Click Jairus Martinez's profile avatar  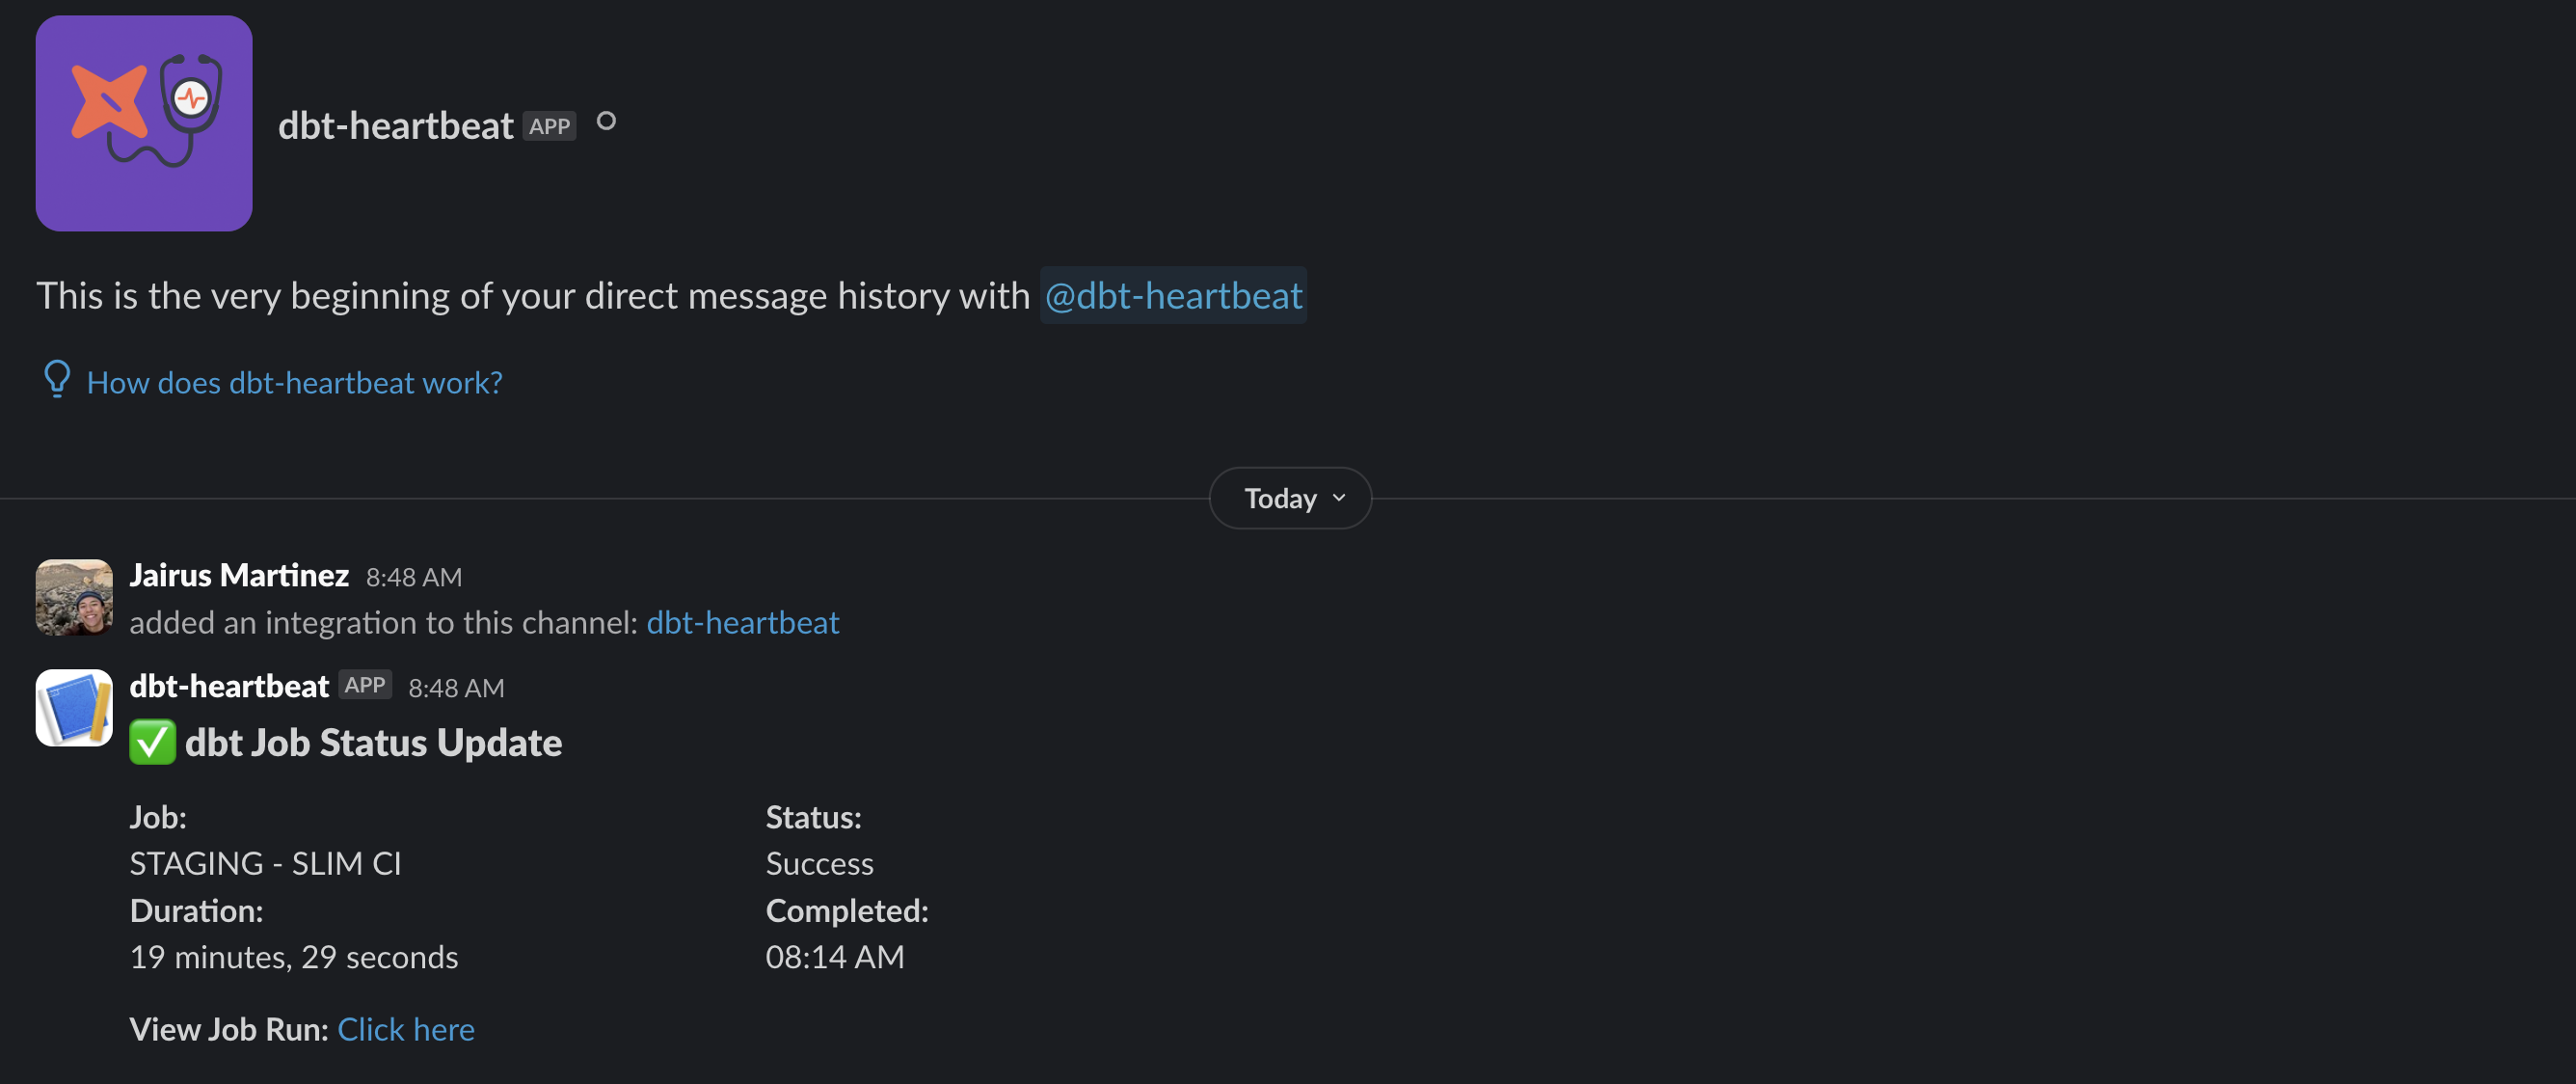click(73, 597)
